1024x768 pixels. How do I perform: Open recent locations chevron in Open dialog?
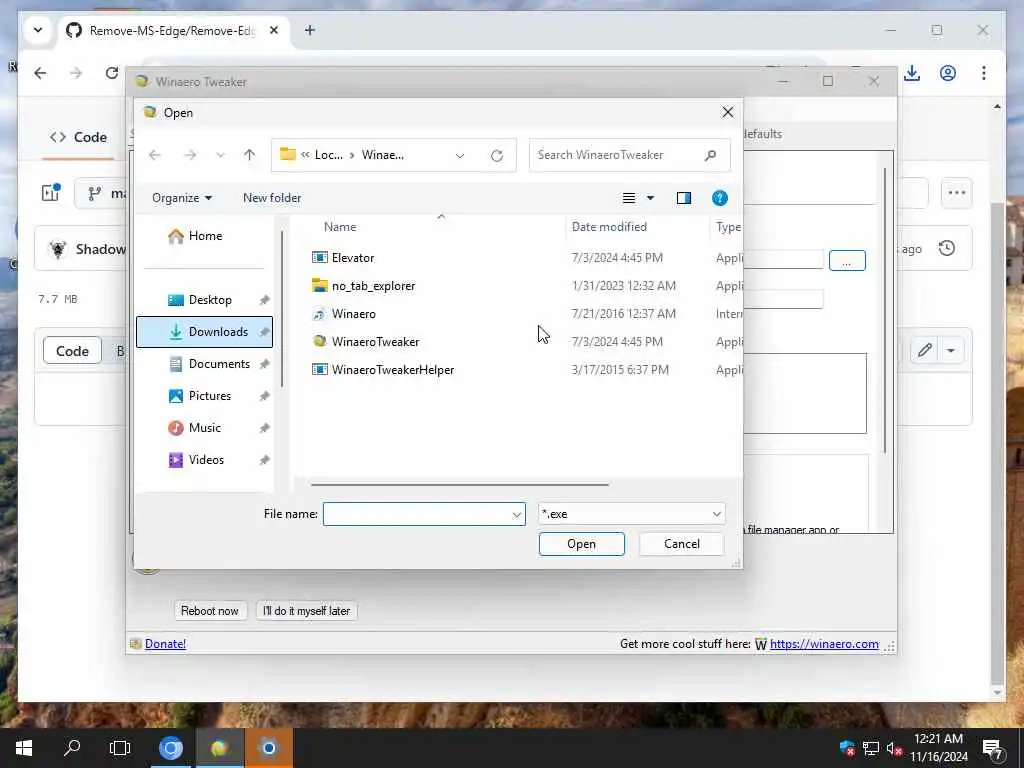pyautogui.click(x=220, y=155)
